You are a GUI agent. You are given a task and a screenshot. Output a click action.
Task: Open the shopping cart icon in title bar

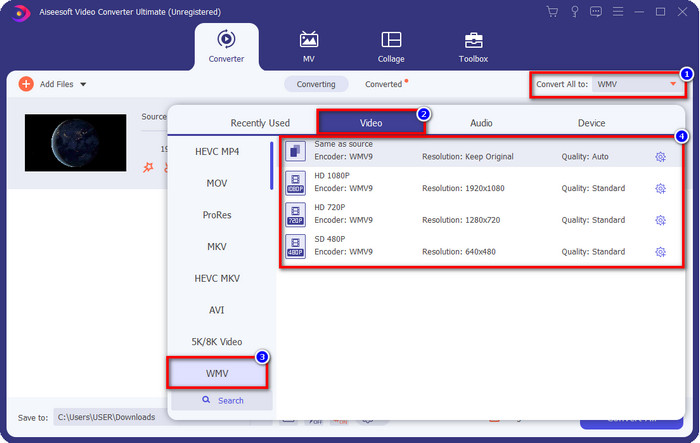[552, 12]
